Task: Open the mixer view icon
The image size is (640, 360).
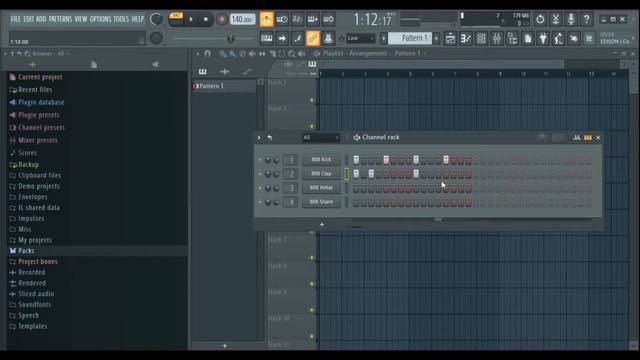Action: (497, 38)
